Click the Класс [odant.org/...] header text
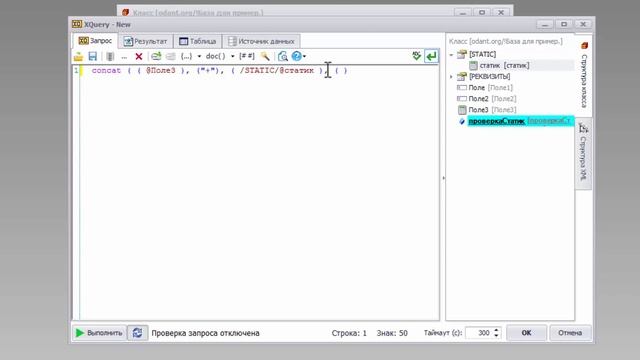This screenshot has width=640, height=360. point(505,41)
